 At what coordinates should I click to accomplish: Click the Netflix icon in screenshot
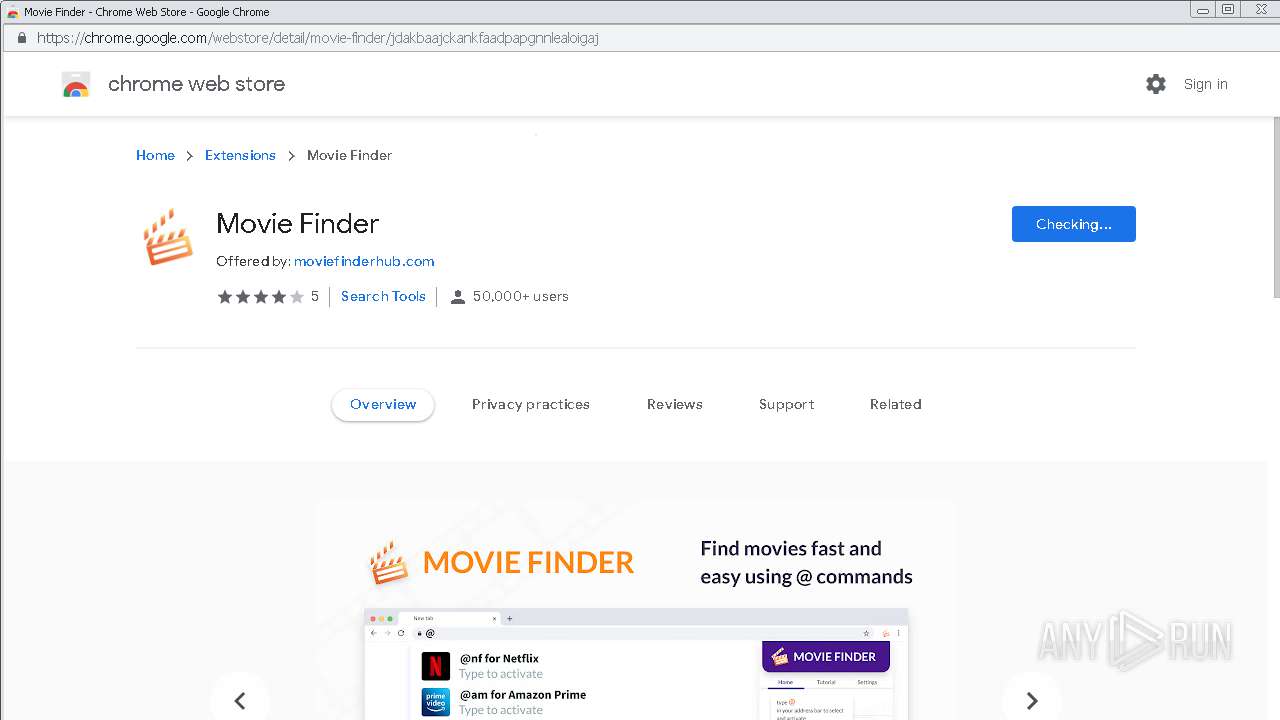[x=436, y=666]
